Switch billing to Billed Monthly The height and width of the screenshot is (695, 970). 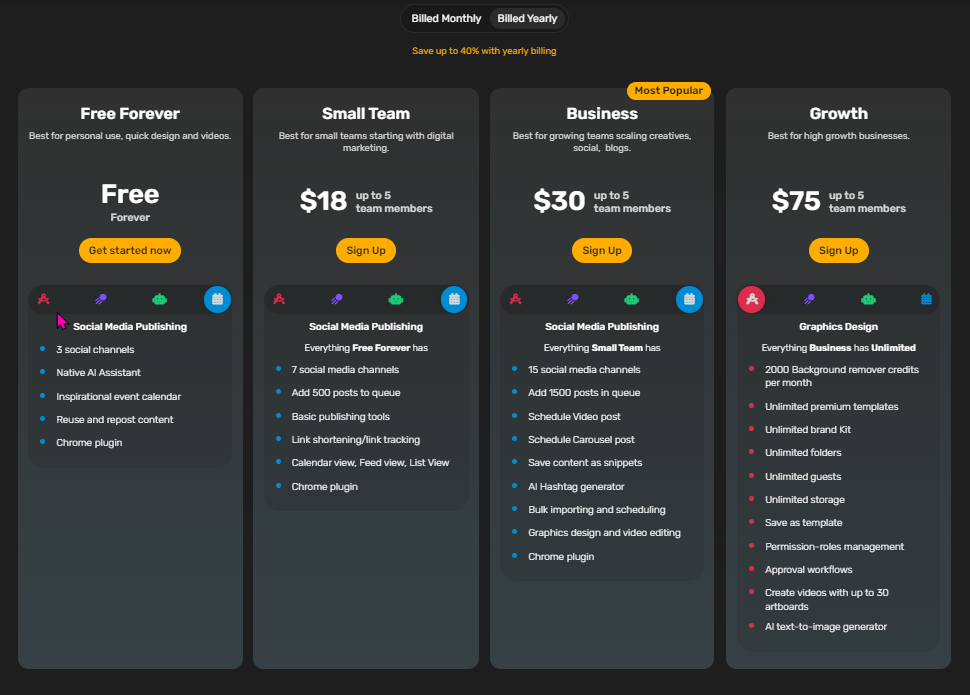[446, 19]
